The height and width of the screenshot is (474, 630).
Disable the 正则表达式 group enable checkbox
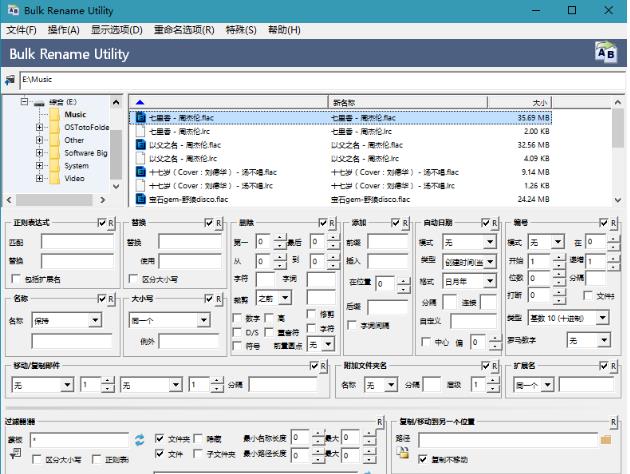pyautogui.click(x=102, y=223)
